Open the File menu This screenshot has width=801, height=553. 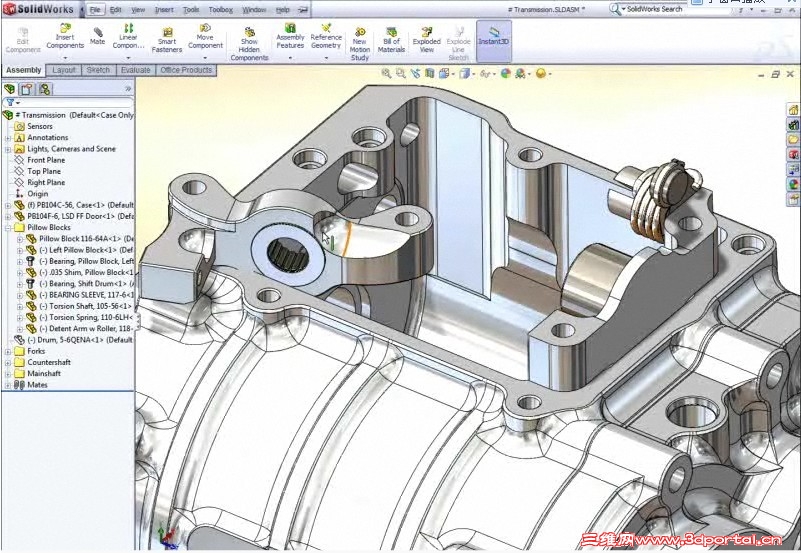(x=95, y=10)
